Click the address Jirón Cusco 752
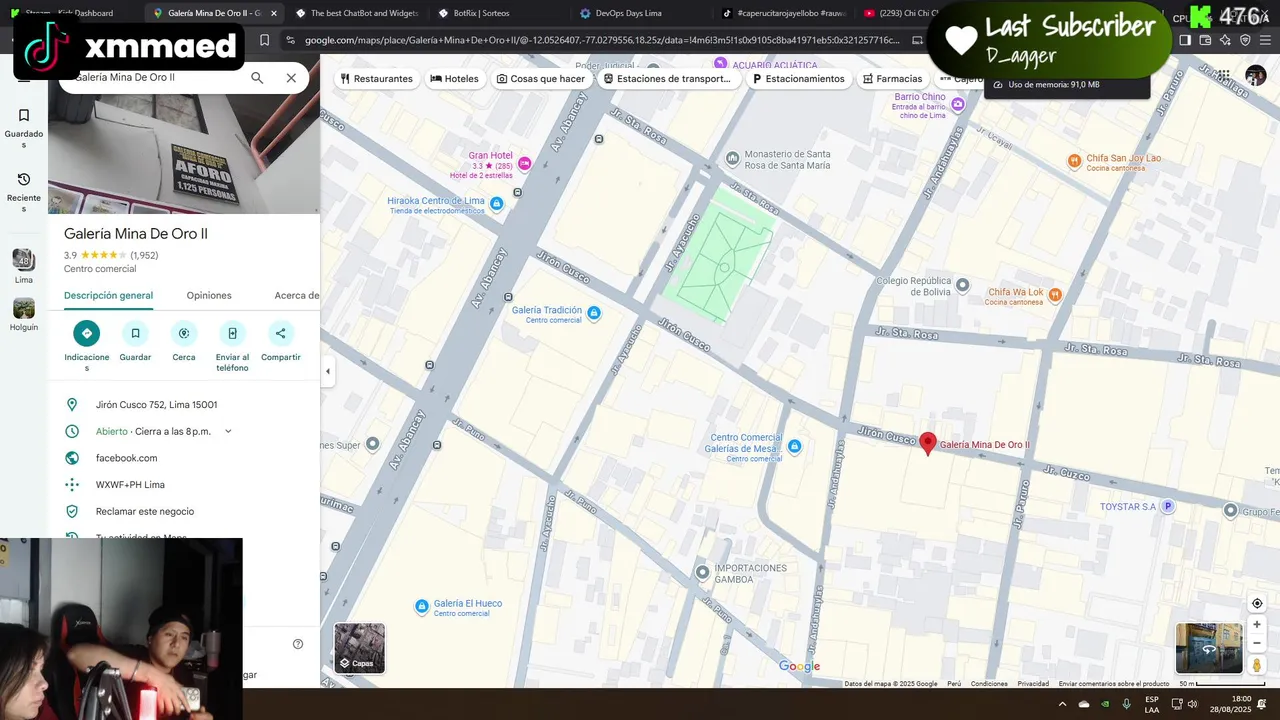Image resolution: width=1280 pixels, height=720 pixels. point(156,405)
